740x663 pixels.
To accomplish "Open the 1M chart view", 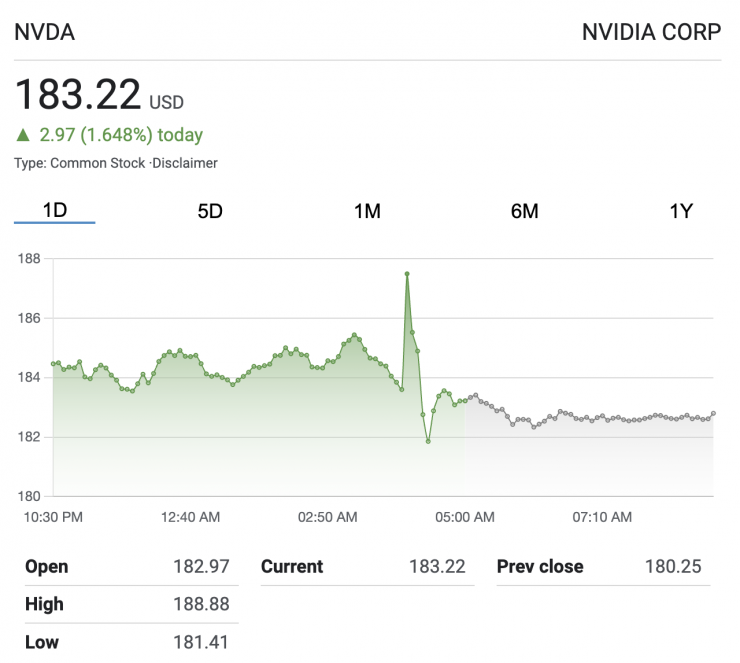I will point(367,211).
